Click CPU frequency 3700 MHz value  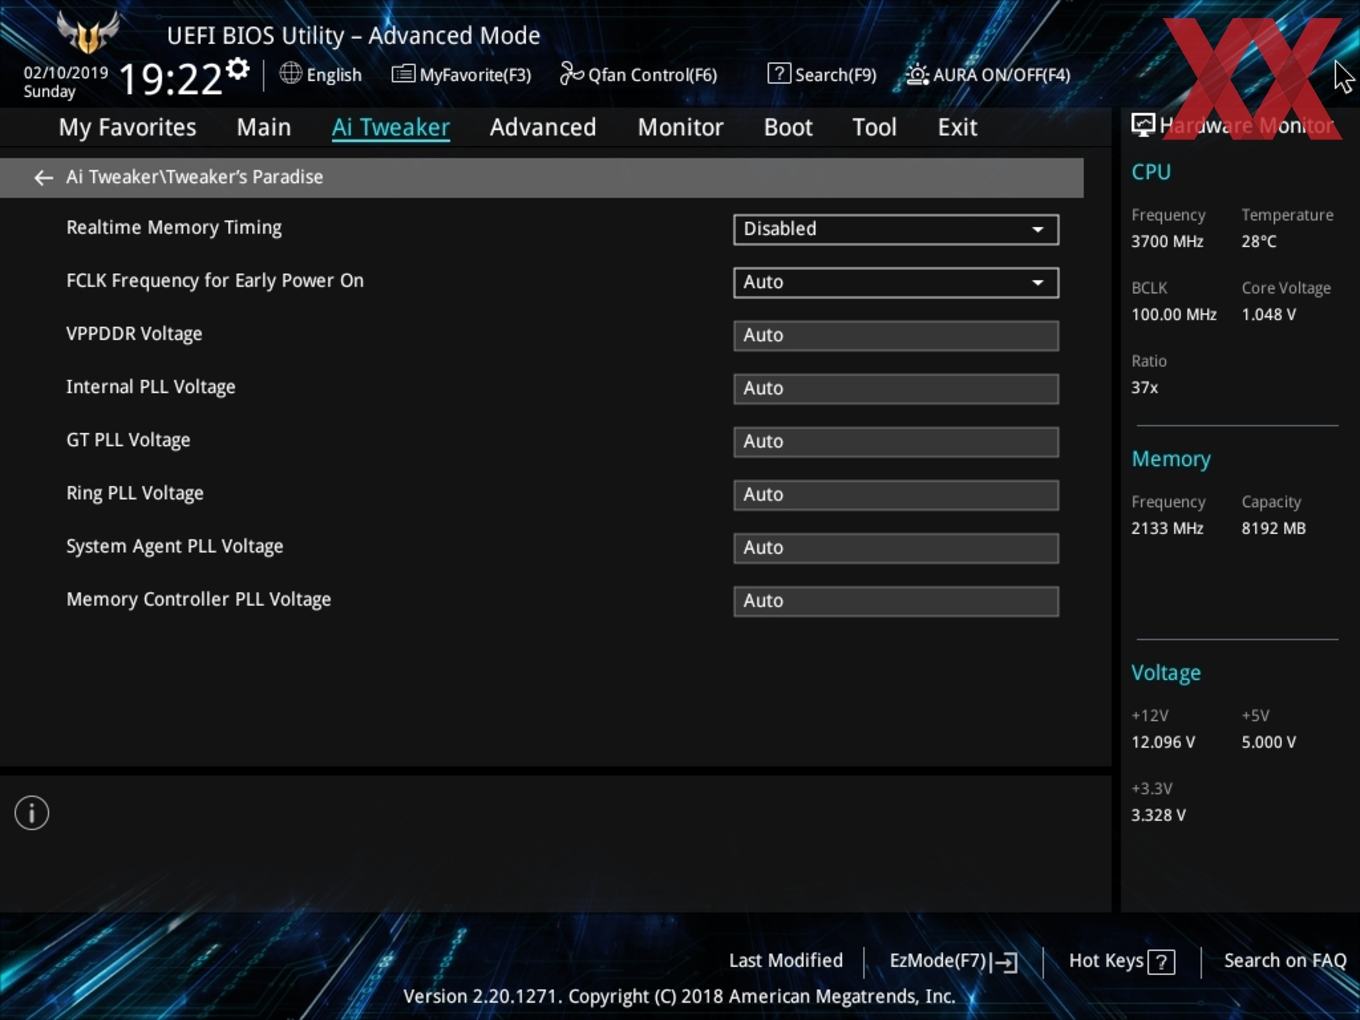point(1167,242)
